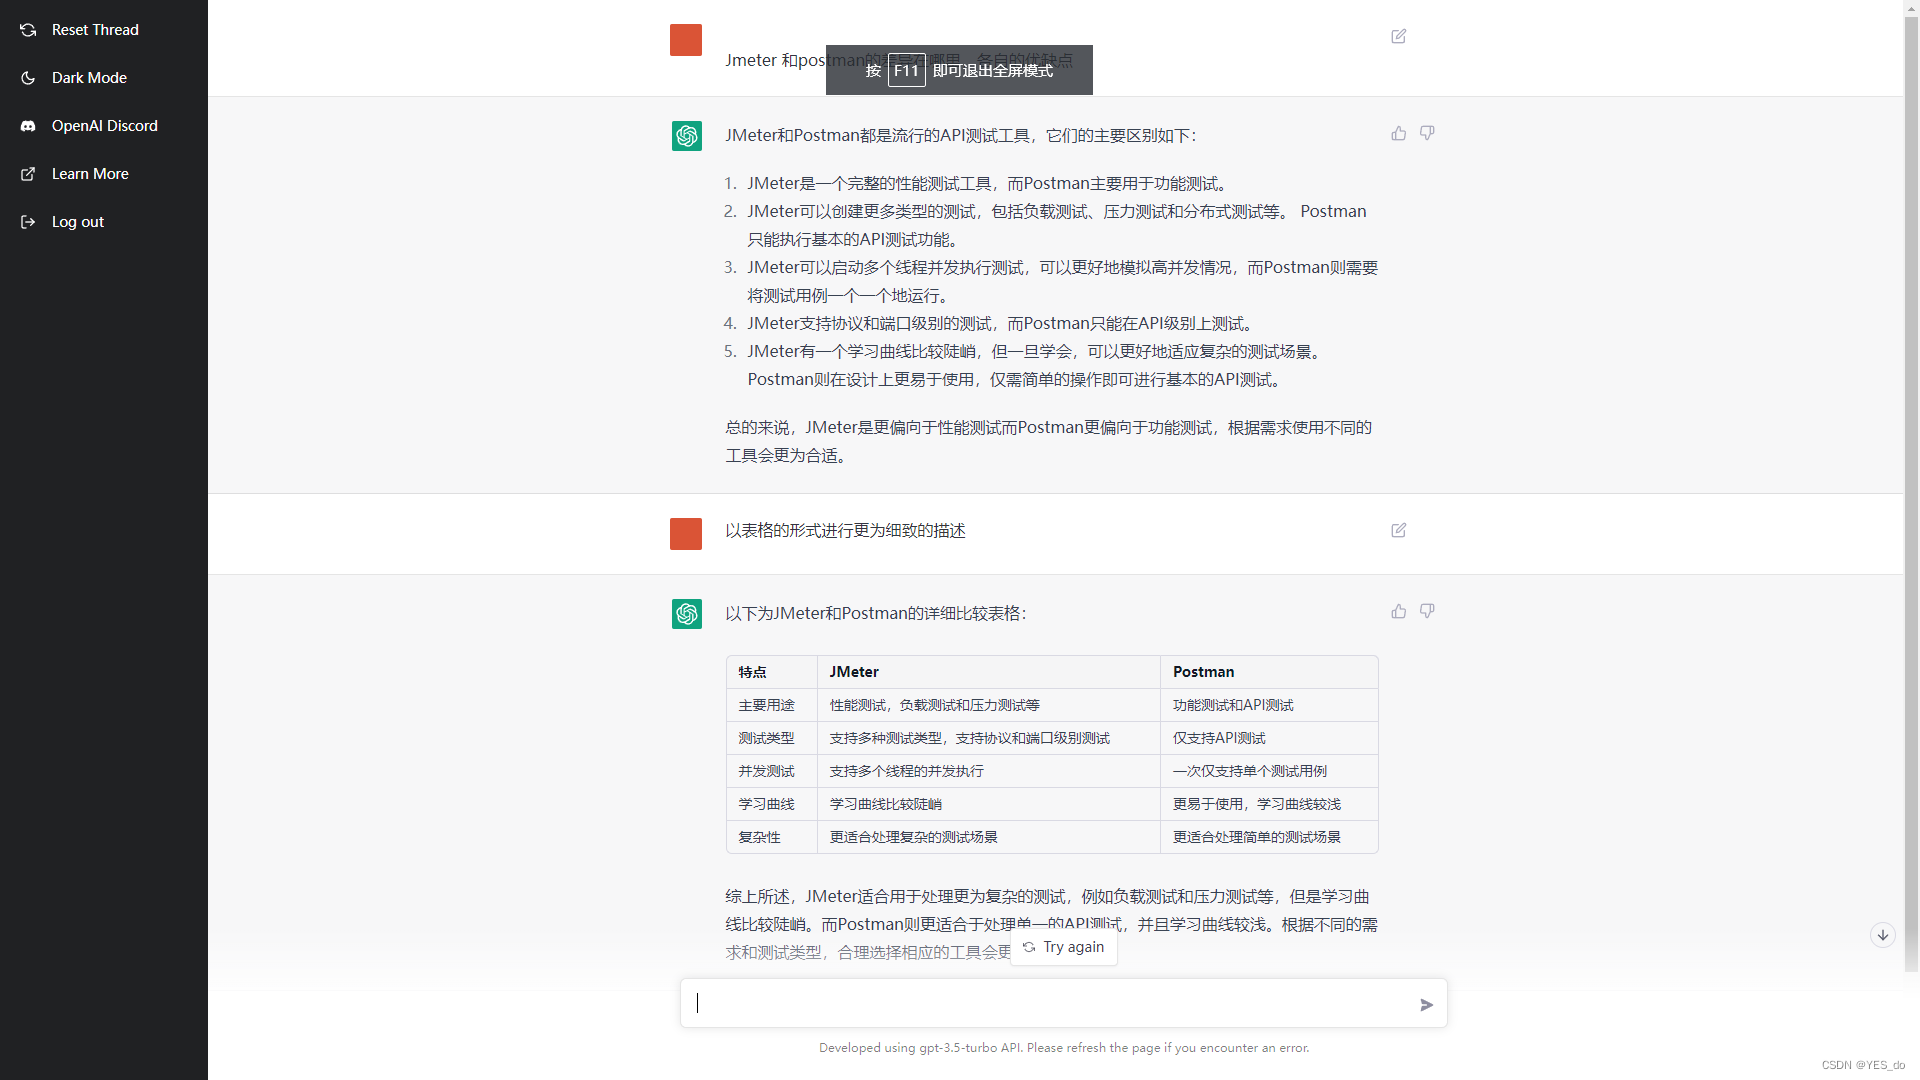
Task: Click the orange user avatar on first message
Action: click(686, 40)
